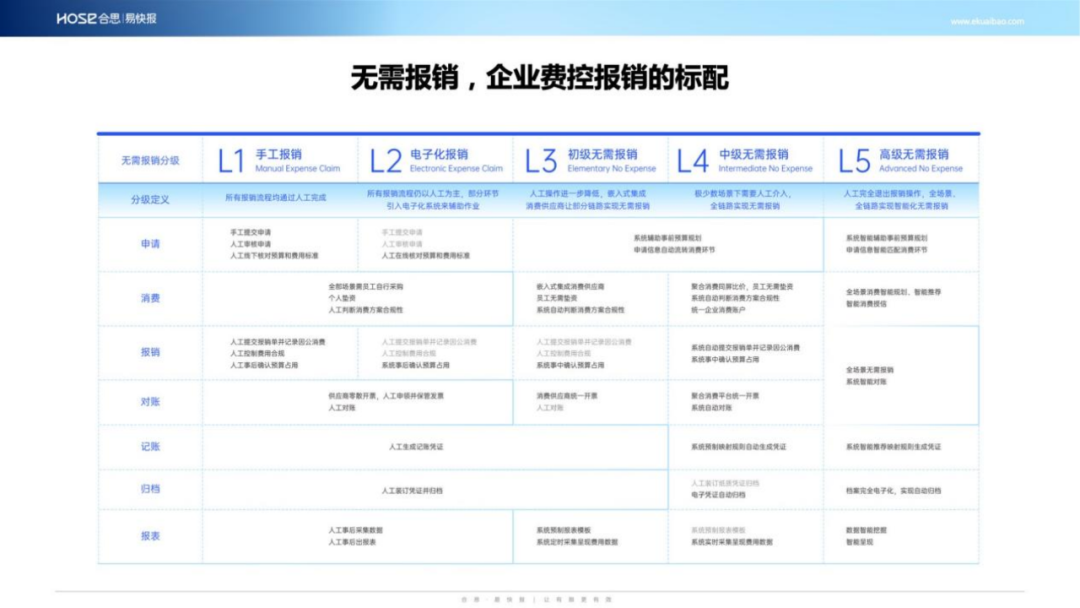Click 人工生成记账凭证 text

click(416, 447)
